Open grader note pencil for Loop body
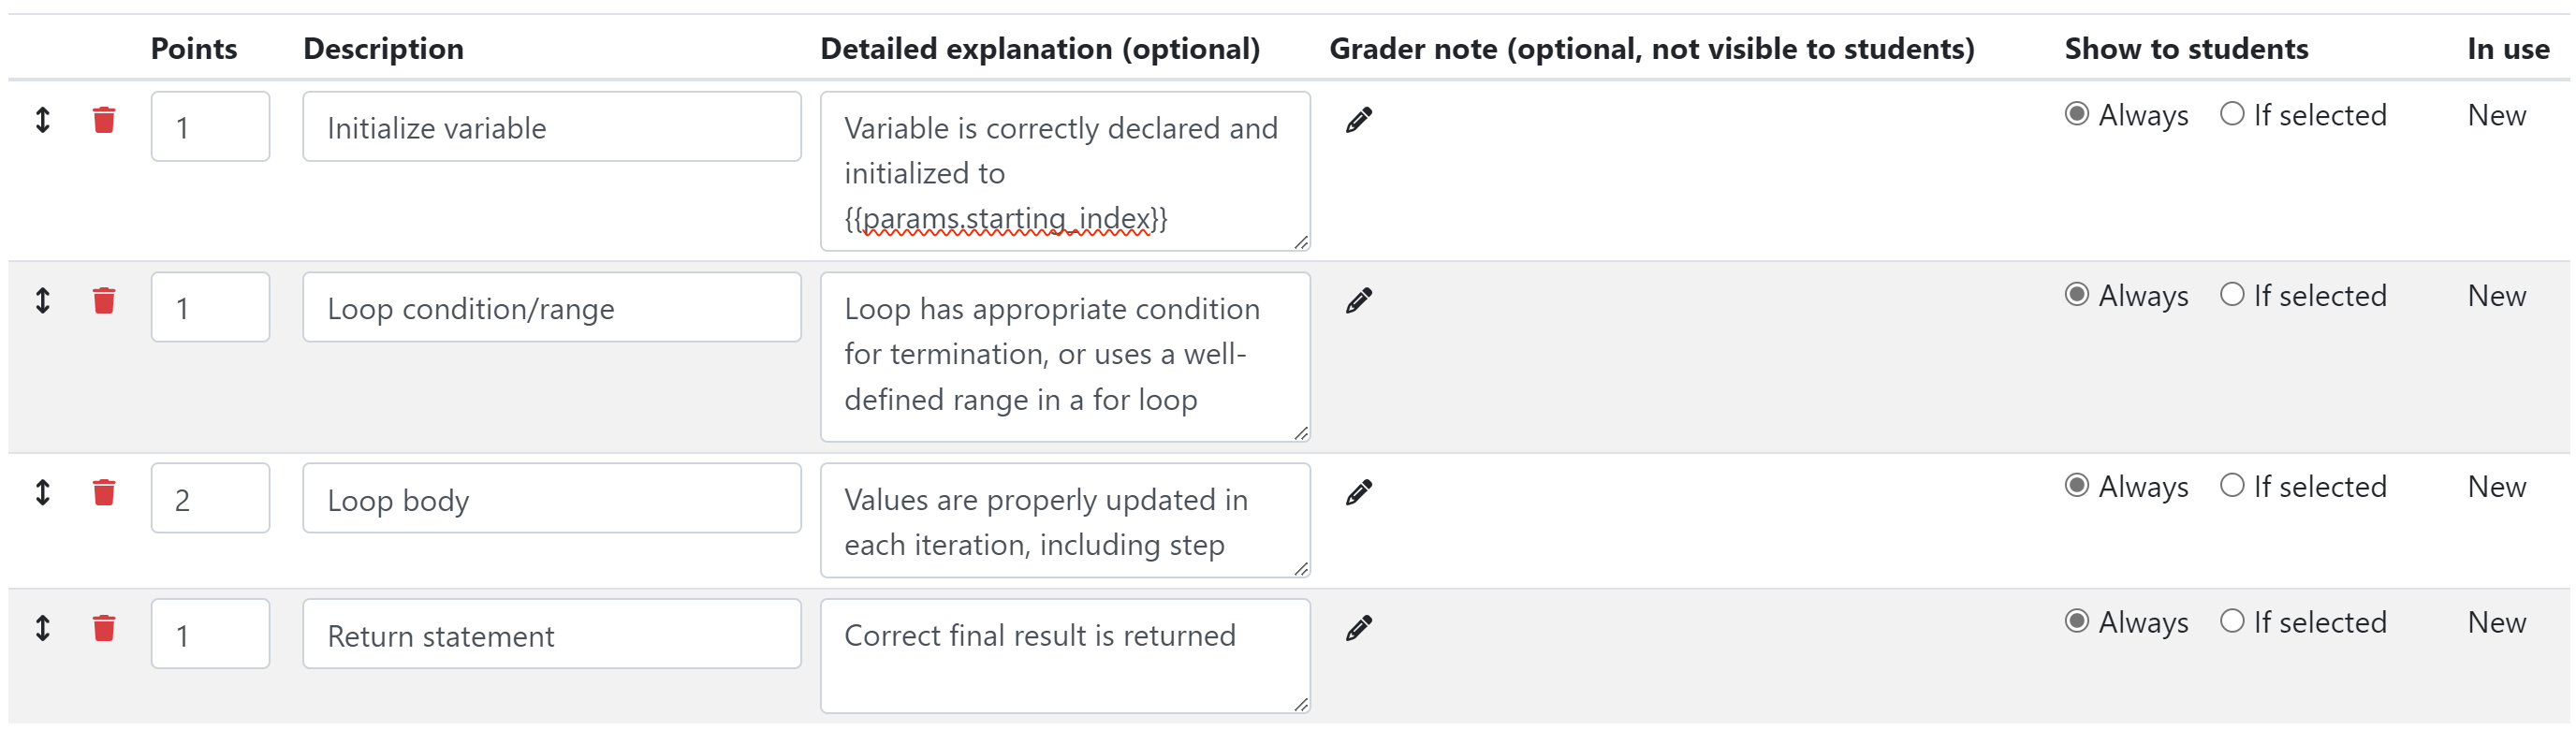This screenshot has width=2576, height=730. [1358, 492]
